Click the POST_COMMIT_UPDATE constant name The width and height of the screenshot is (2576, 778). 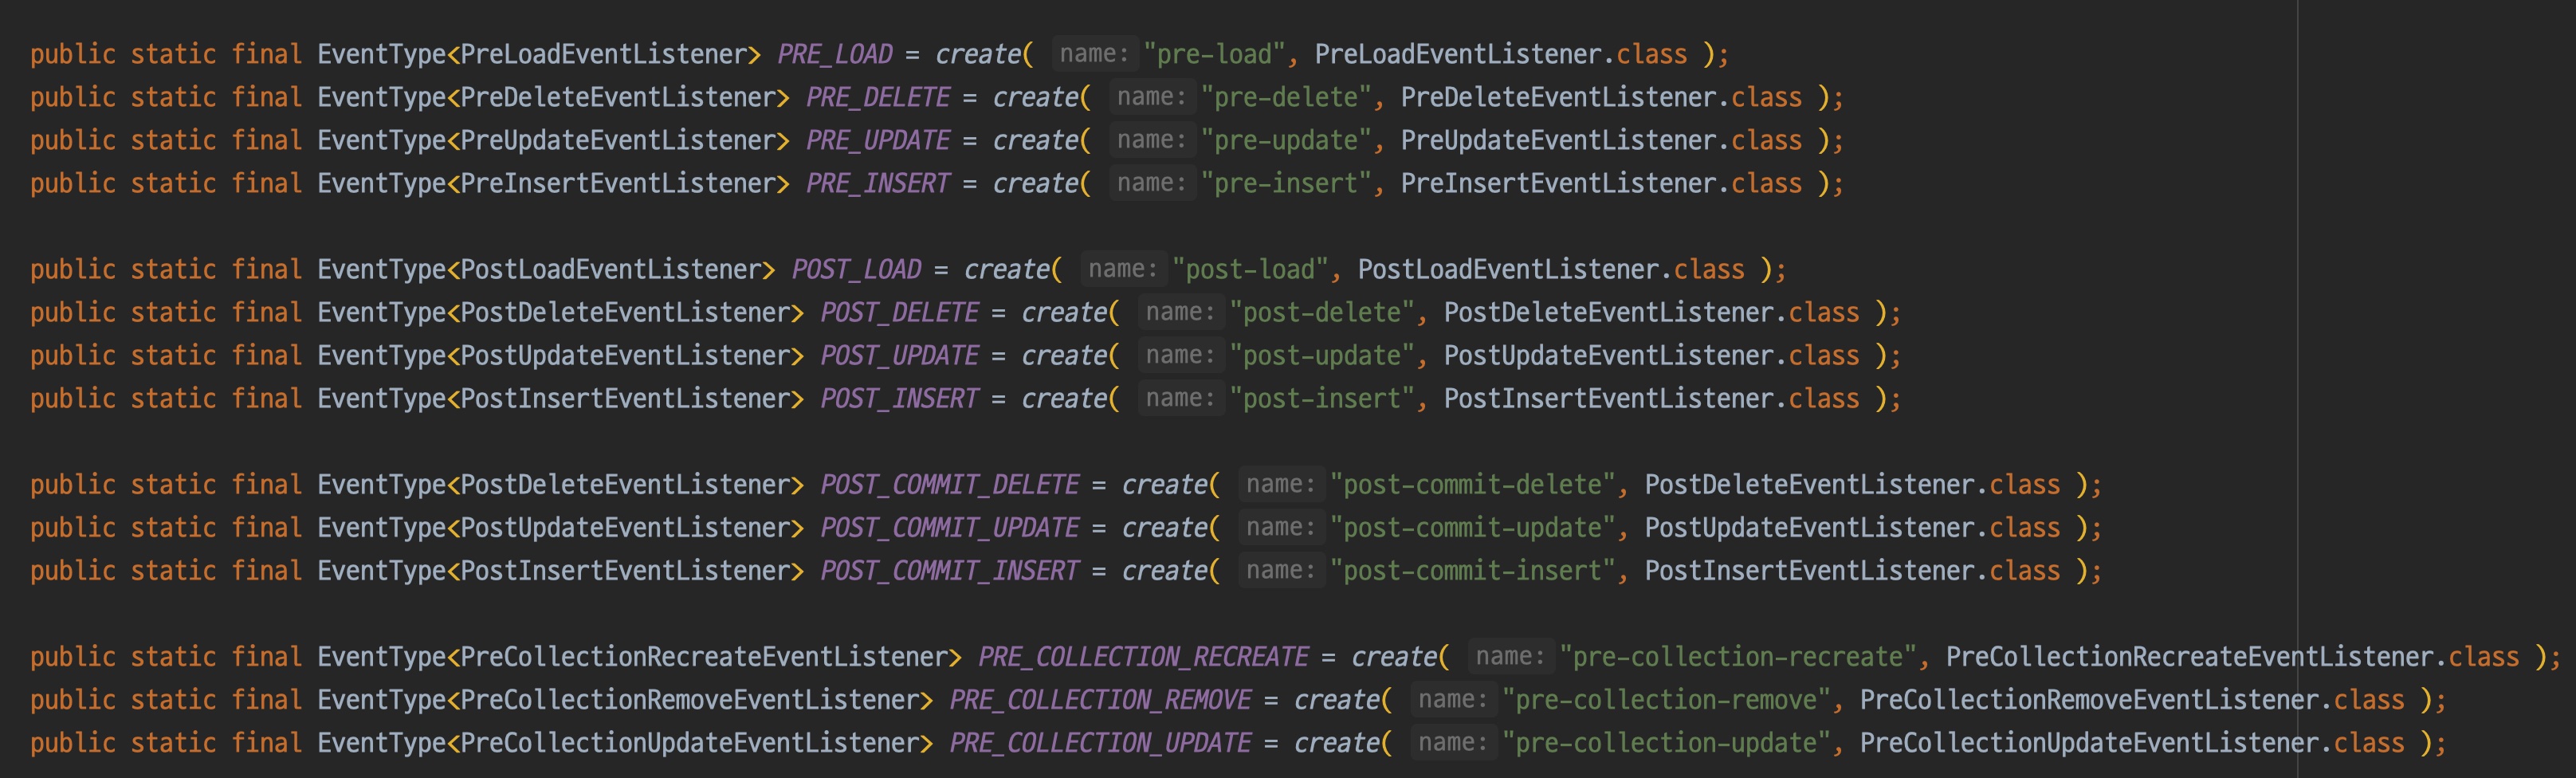point(950,527)
